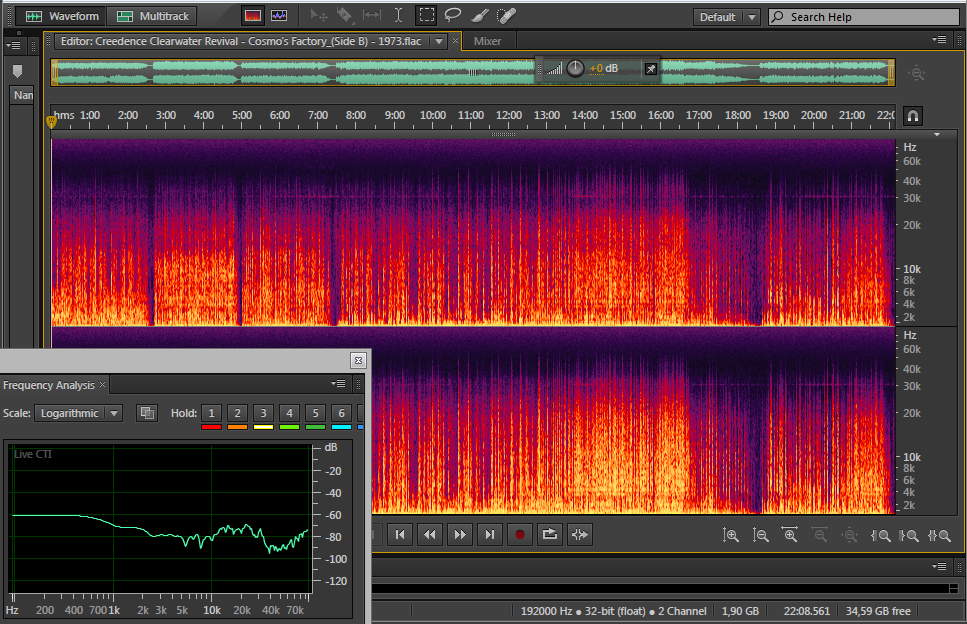
Task: Click the yellow hold color swatch
Action: click(x=263, y=427)
